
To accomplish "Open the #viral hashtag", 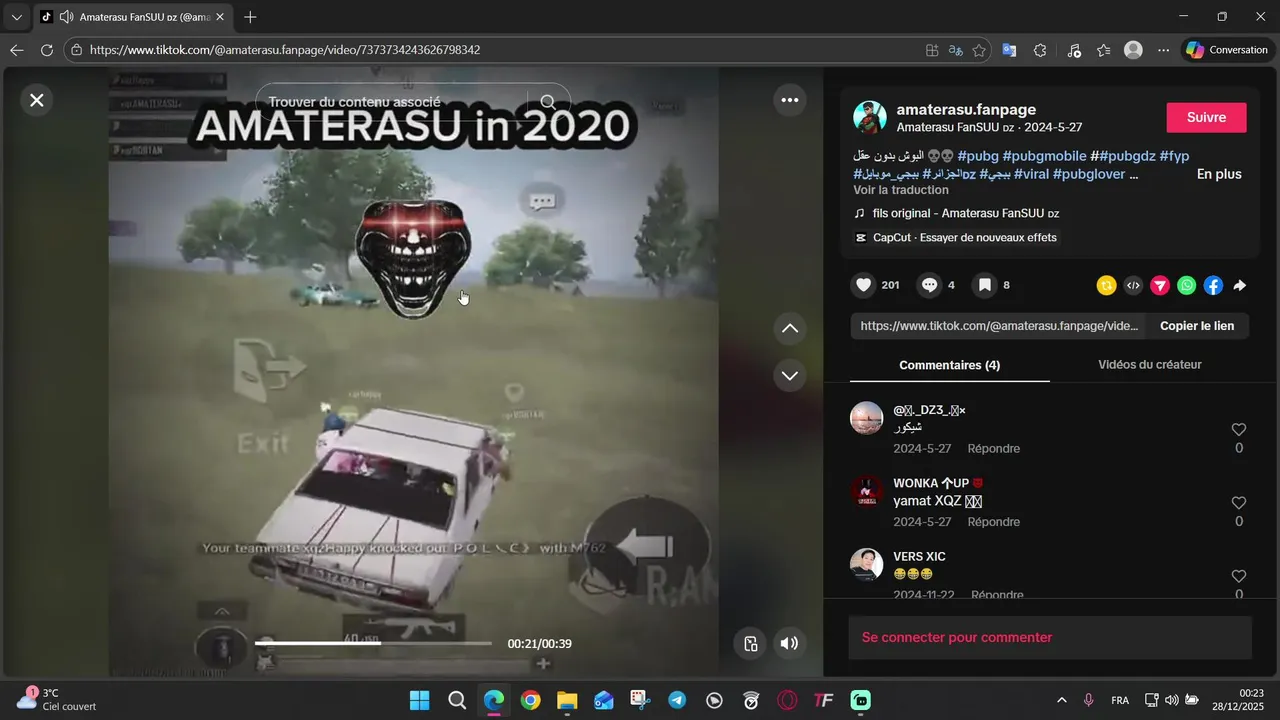I will (1031, 174).
